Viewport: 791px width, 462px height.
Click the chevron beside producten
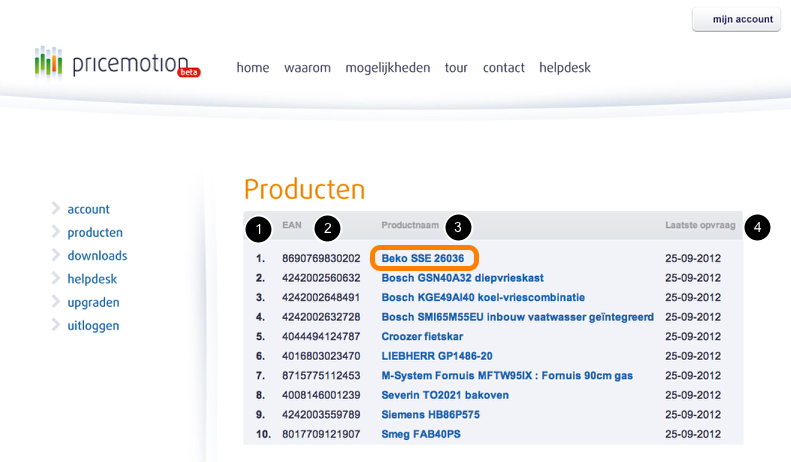point(55,231)
